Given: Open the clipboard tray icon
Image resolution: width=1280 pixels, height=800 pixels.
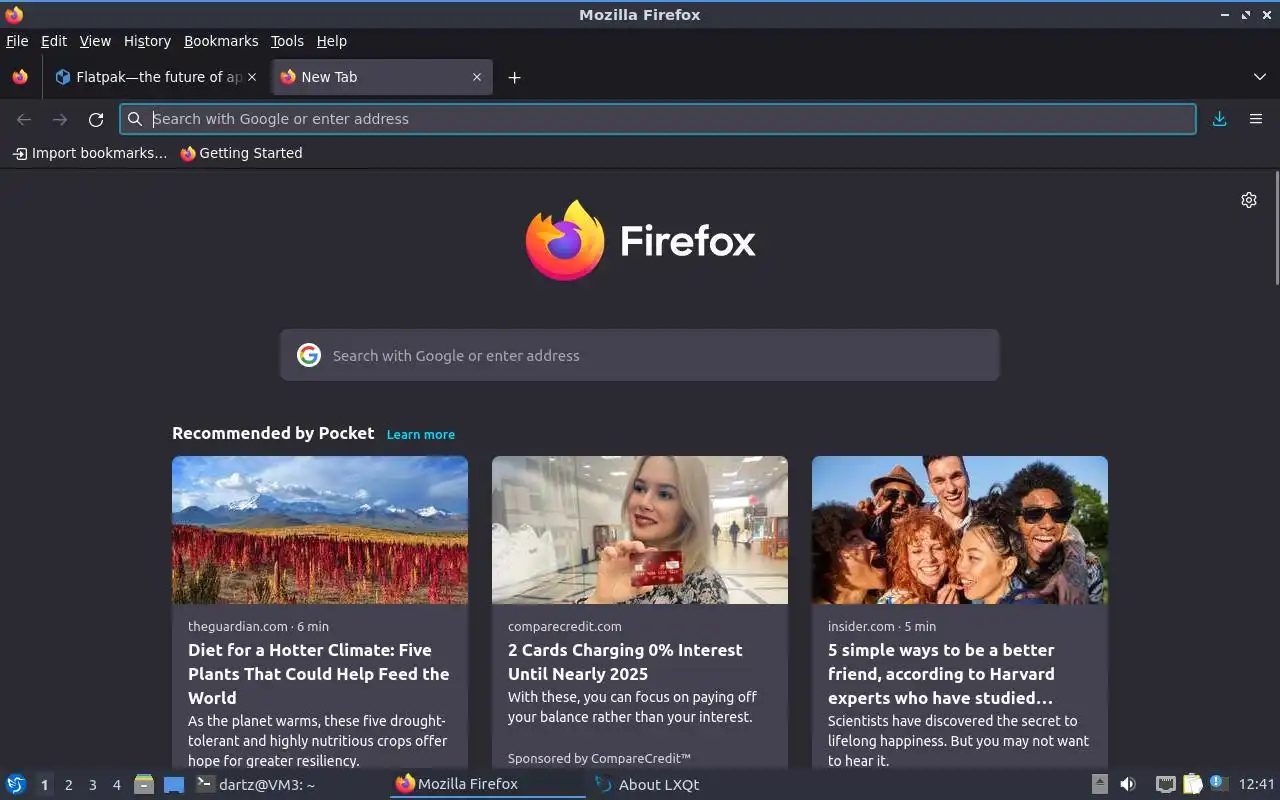Looking at the screenshot, I should click(1192, 784).
